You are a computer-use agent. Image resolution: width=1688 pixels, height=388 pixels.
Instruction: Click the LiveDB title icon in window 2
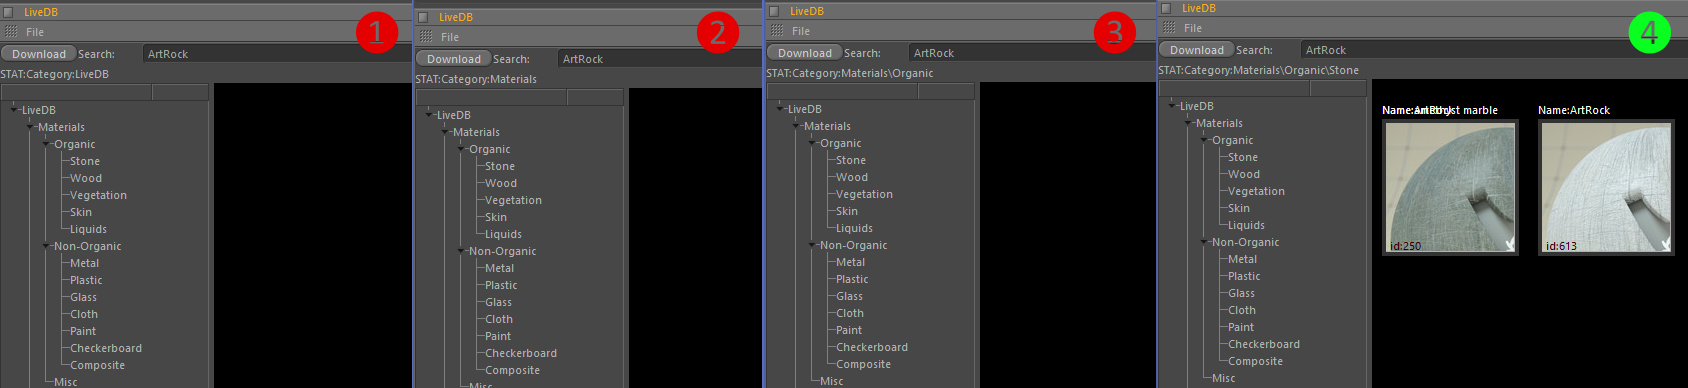[x=423, y=17]
